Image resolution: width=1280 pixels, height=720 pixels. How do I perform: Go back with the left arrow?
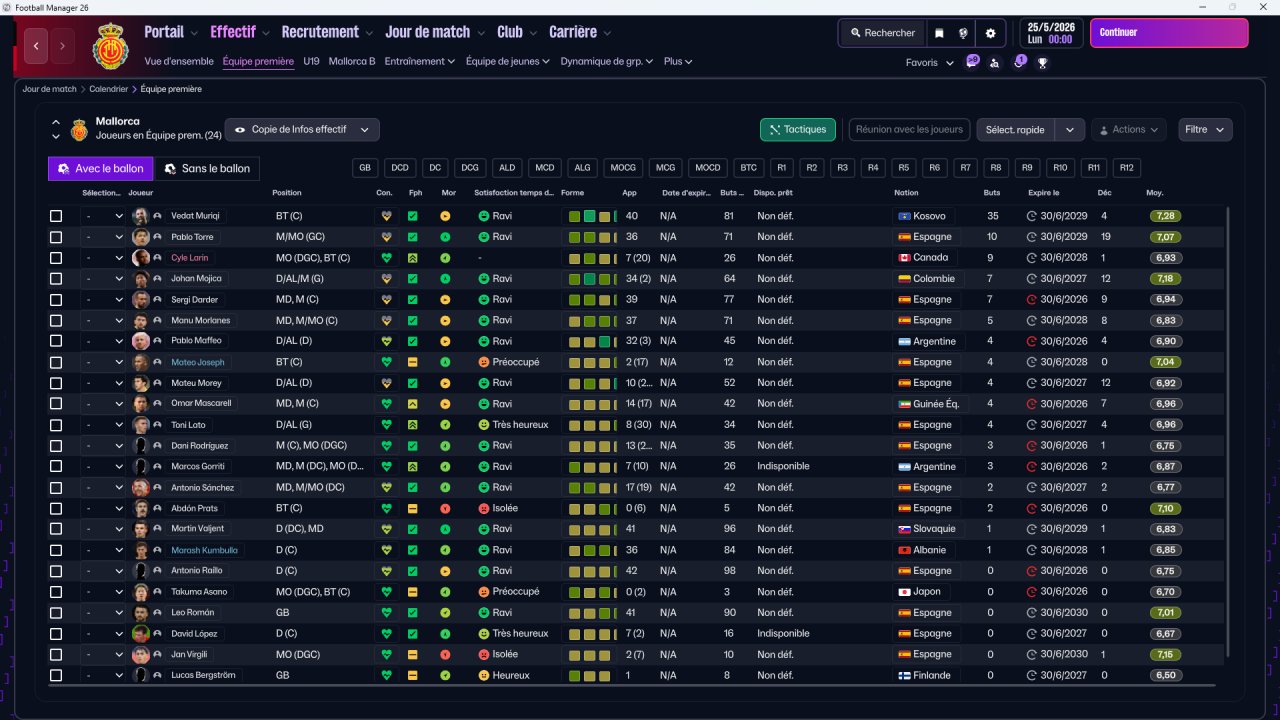click(37, 45)
